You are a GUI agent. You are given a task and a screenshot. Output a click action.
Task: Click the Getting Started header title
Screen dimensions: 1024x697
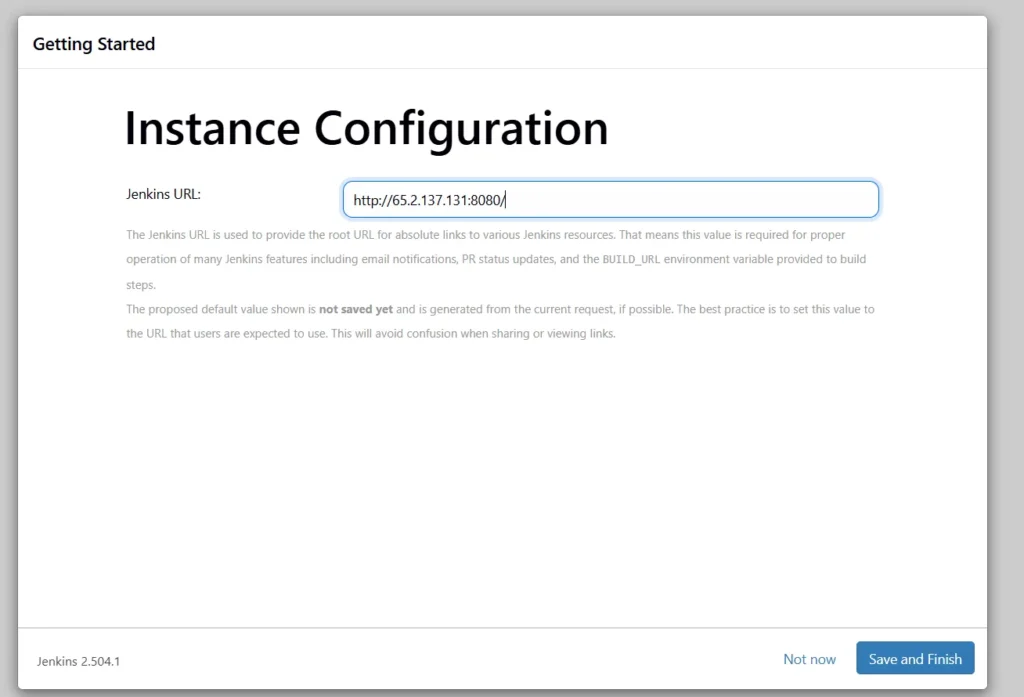coord(94,44)
